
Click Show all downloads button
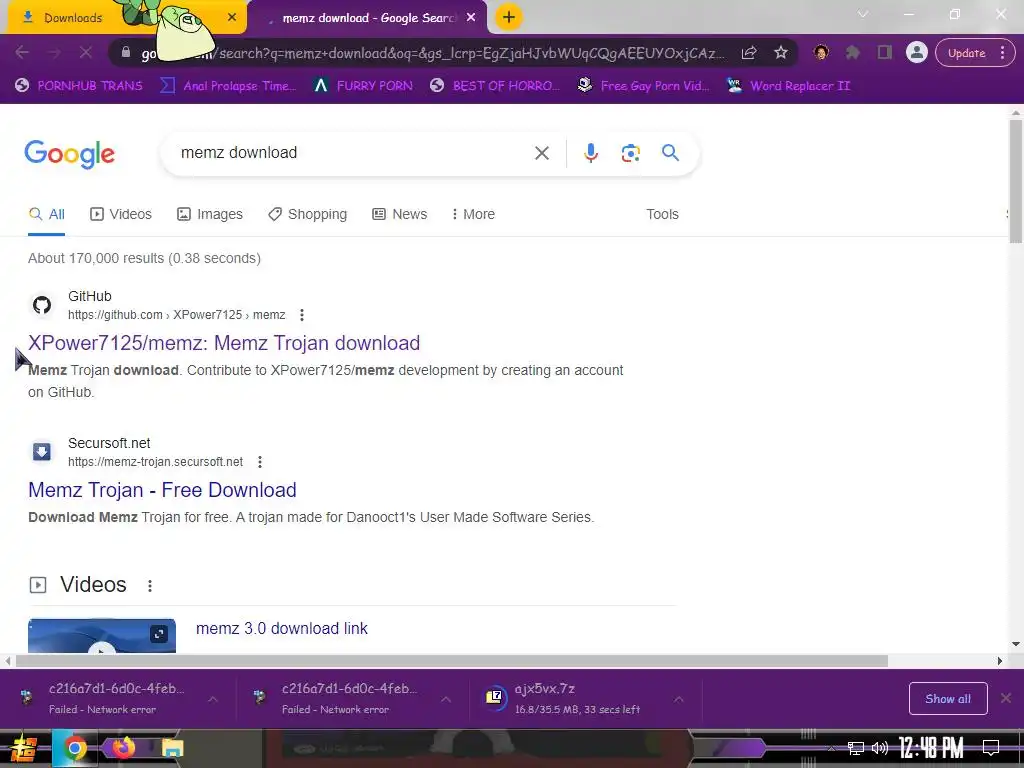click(x=948, y=699)
